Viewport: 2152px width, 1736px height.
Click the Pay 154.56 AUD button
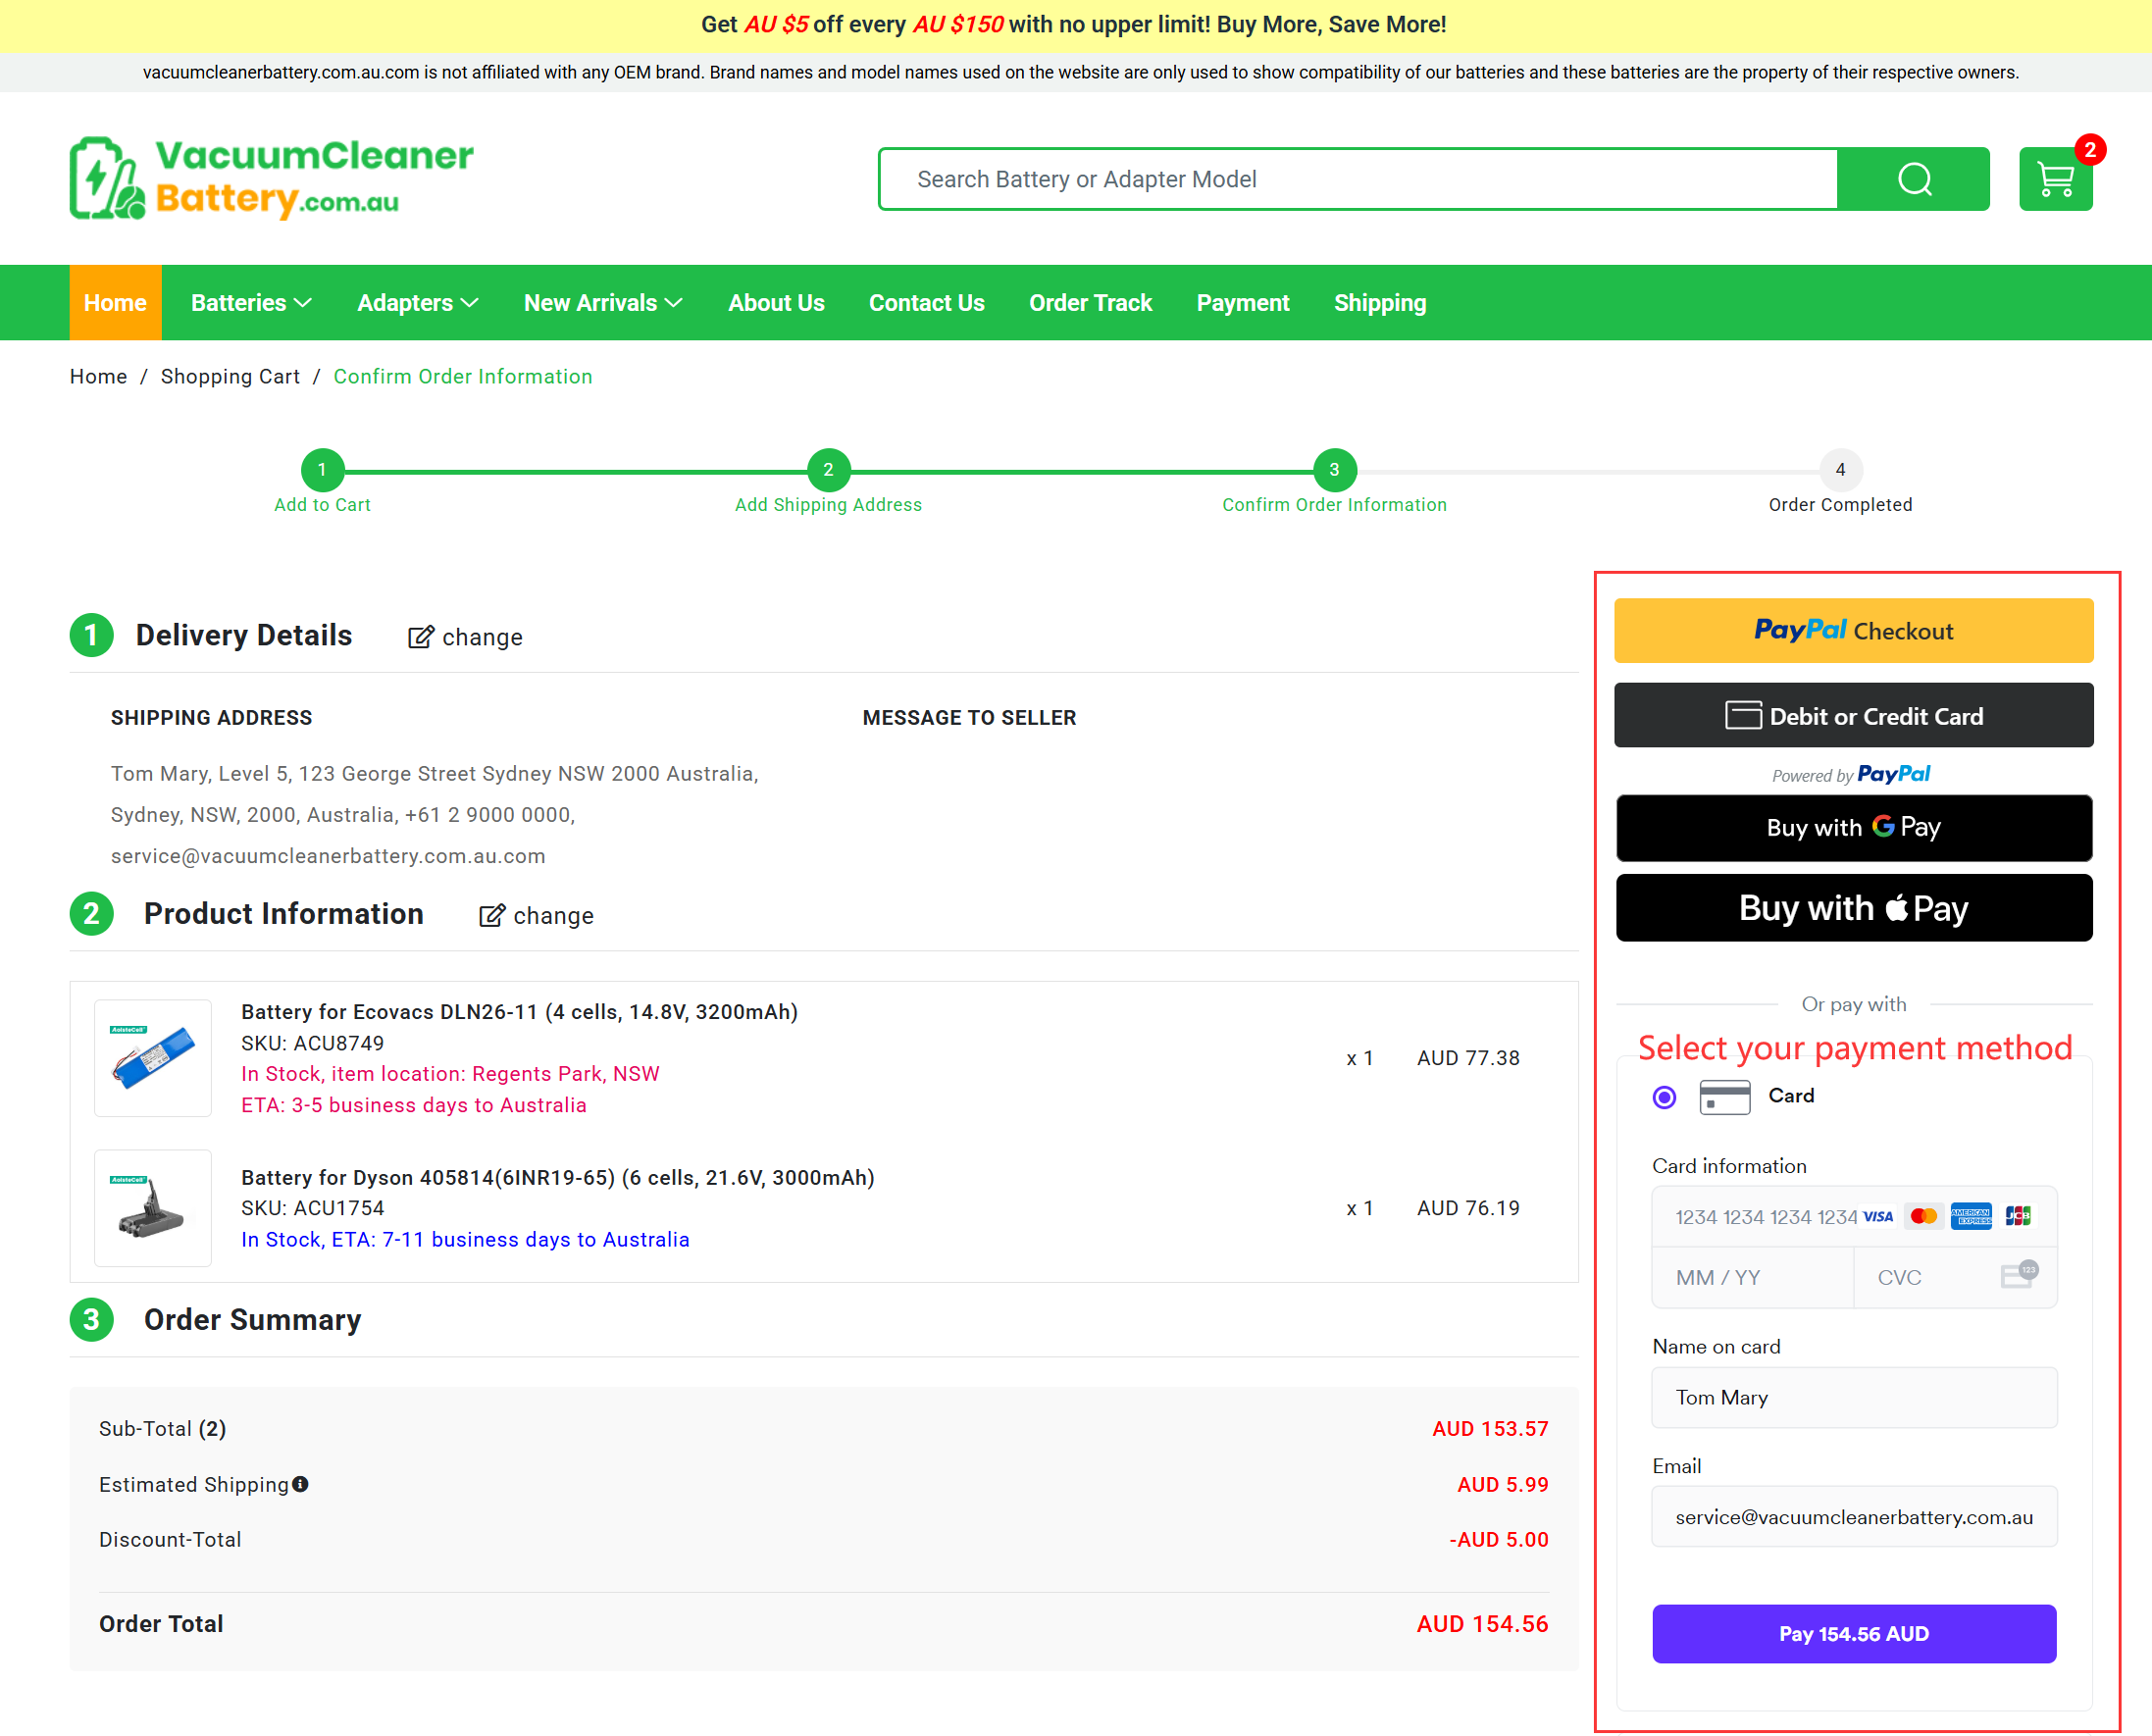[1853, 1633]
